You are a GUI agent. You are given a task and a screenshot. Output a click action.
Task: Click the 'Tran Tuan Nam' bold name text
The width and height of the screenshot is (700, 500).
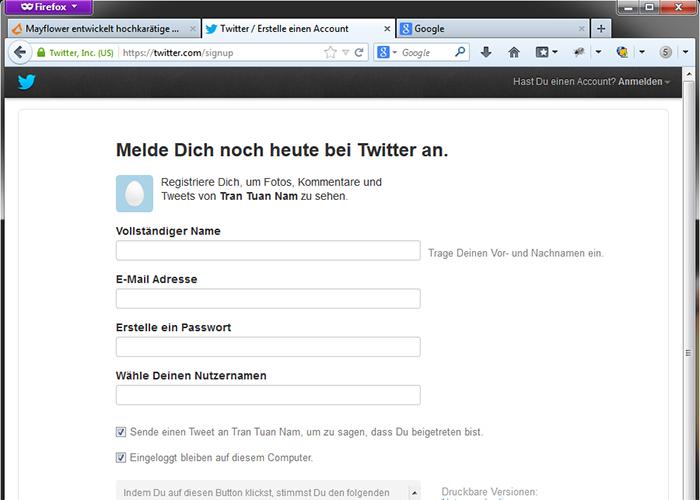259,196
